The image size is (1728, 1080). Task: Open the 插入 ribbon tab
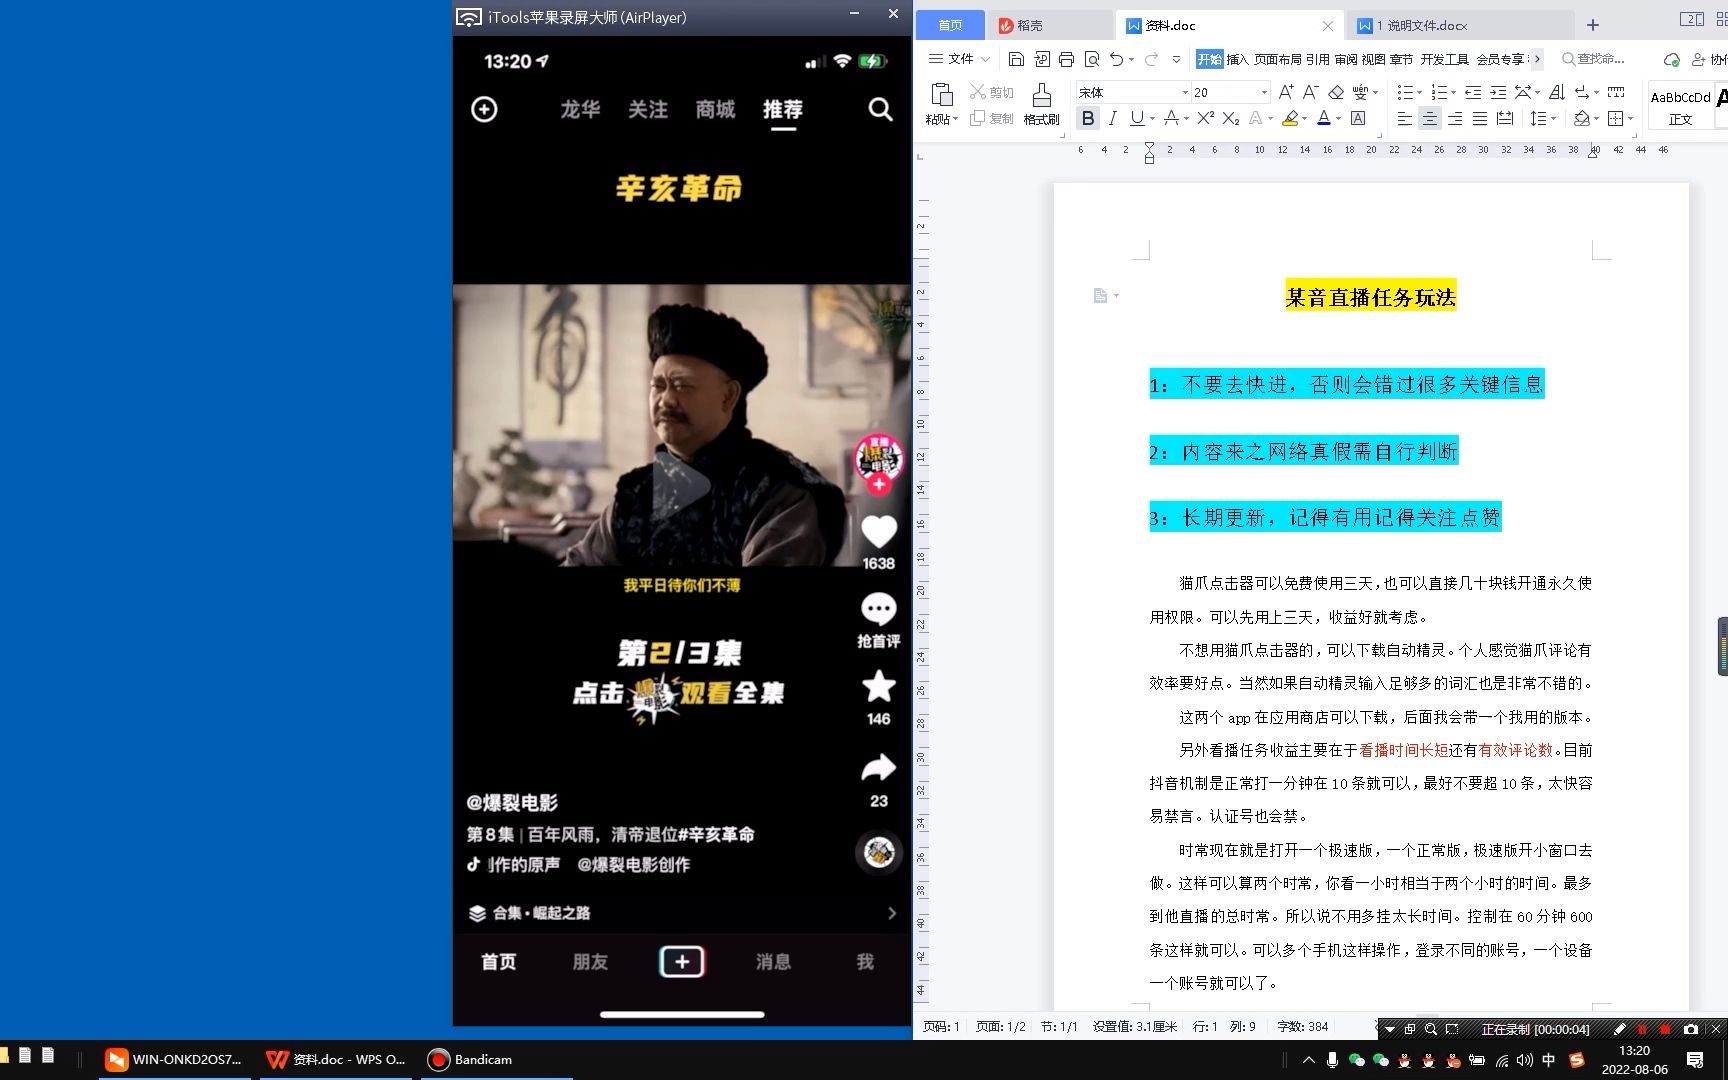tap(1237, 59)
